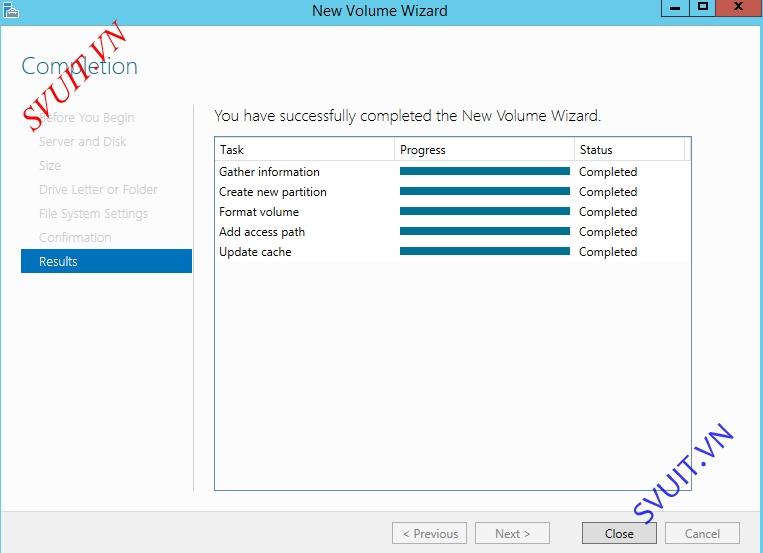763x553 pixels.
Task: Minimize the New Volume Wizard window
Action: (x=675, y=8)
